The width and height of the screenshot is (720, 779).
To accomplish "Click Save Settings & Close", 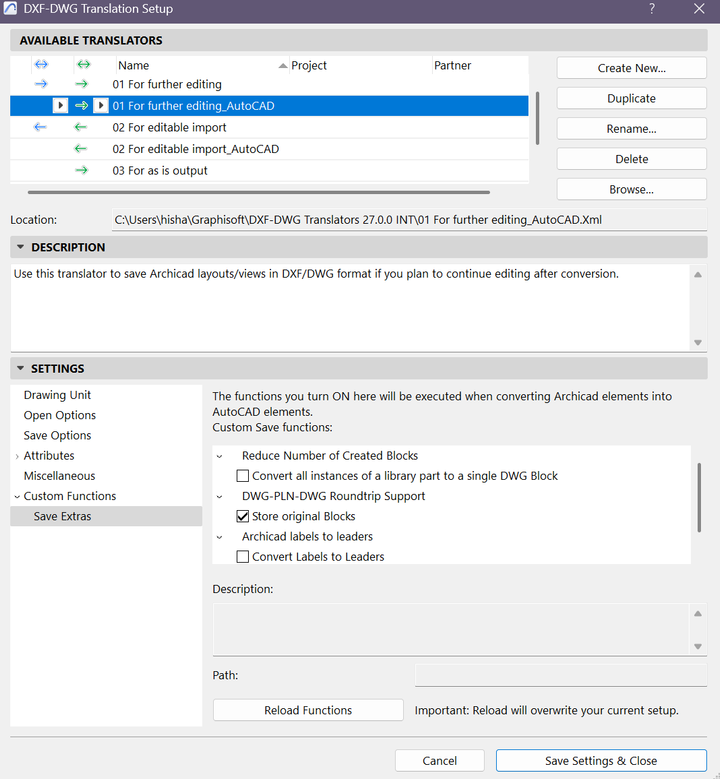I will point(601,761).
